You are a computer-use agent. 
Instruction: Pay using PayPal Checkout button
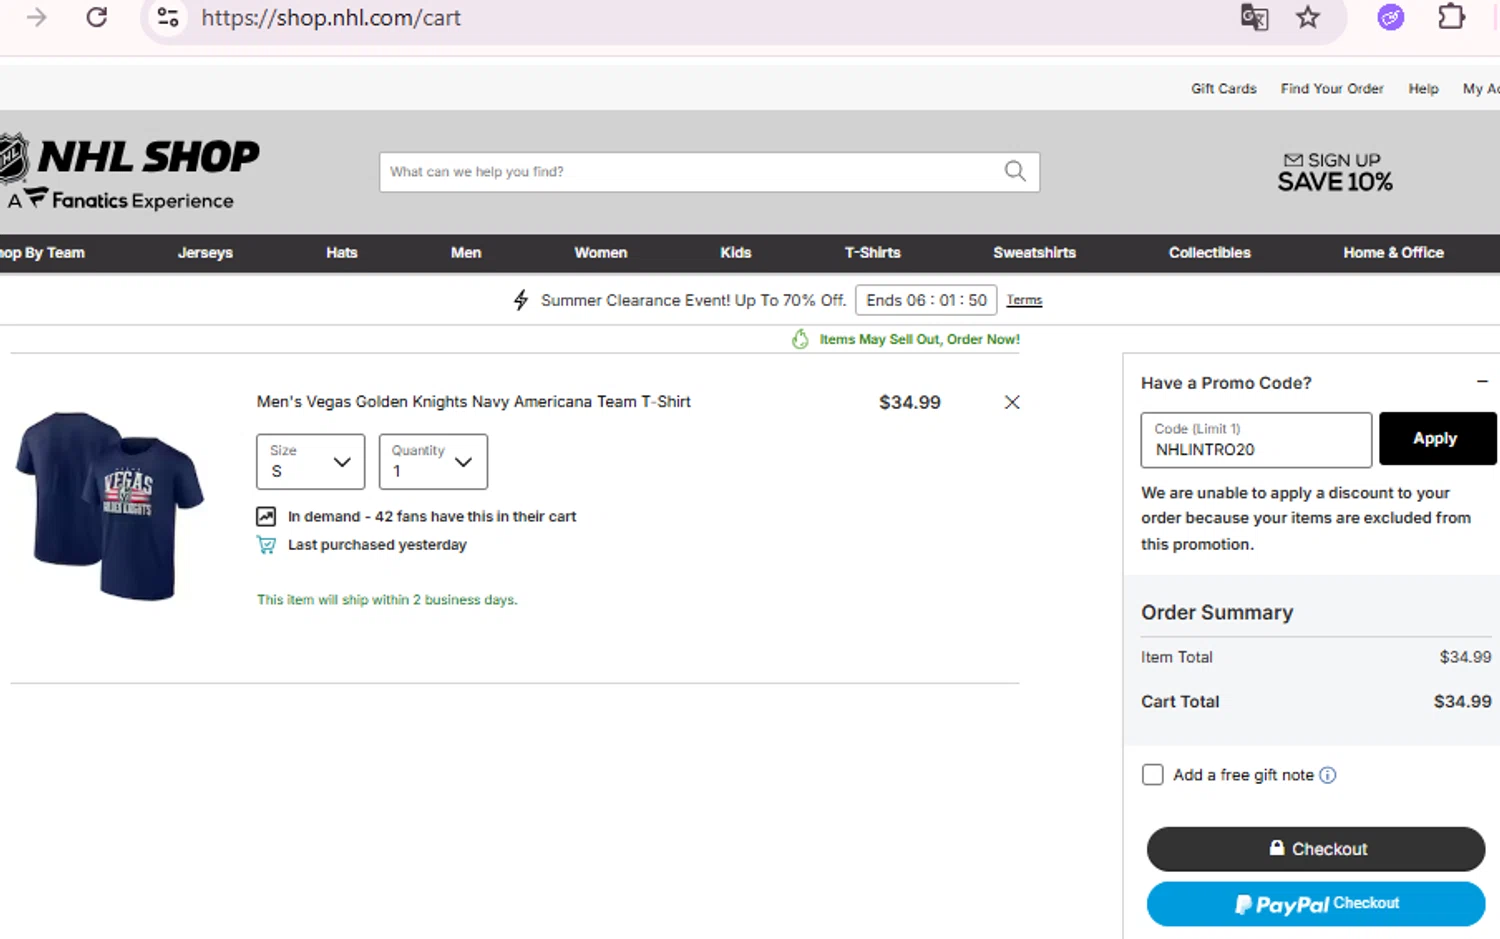[1316, 904]
